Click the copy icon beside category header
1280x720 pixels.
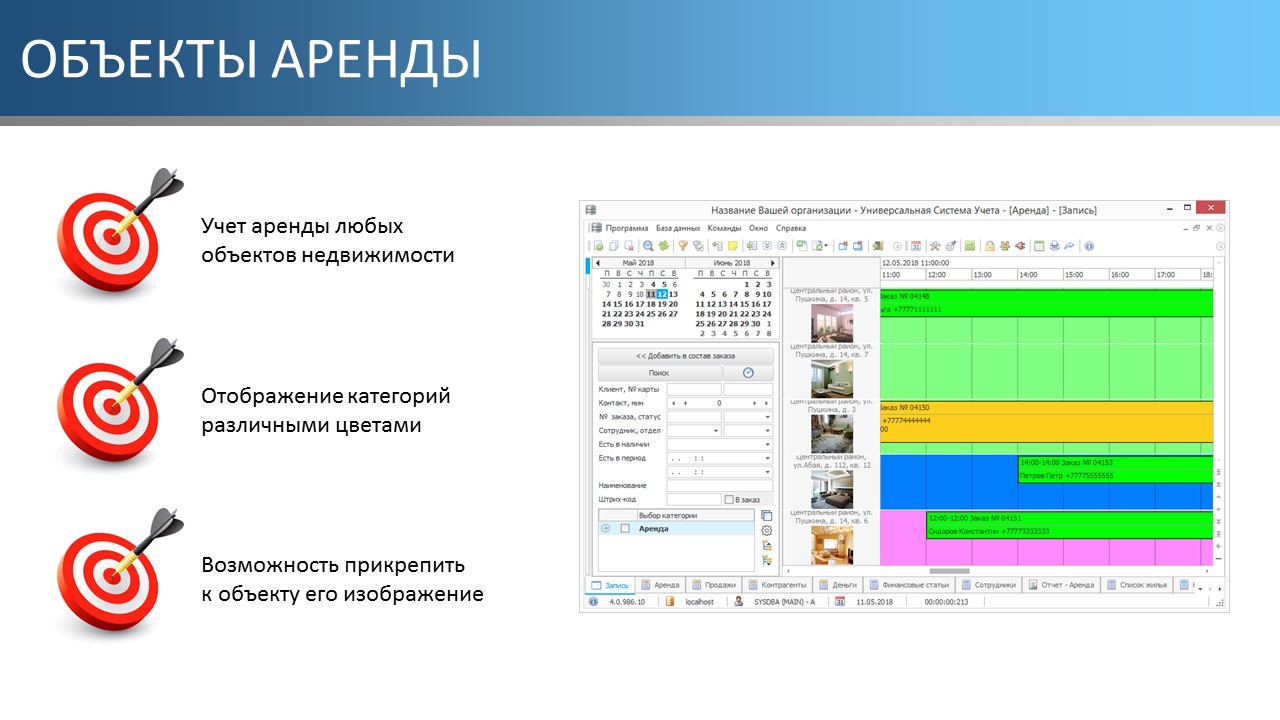tap(767, 516)
